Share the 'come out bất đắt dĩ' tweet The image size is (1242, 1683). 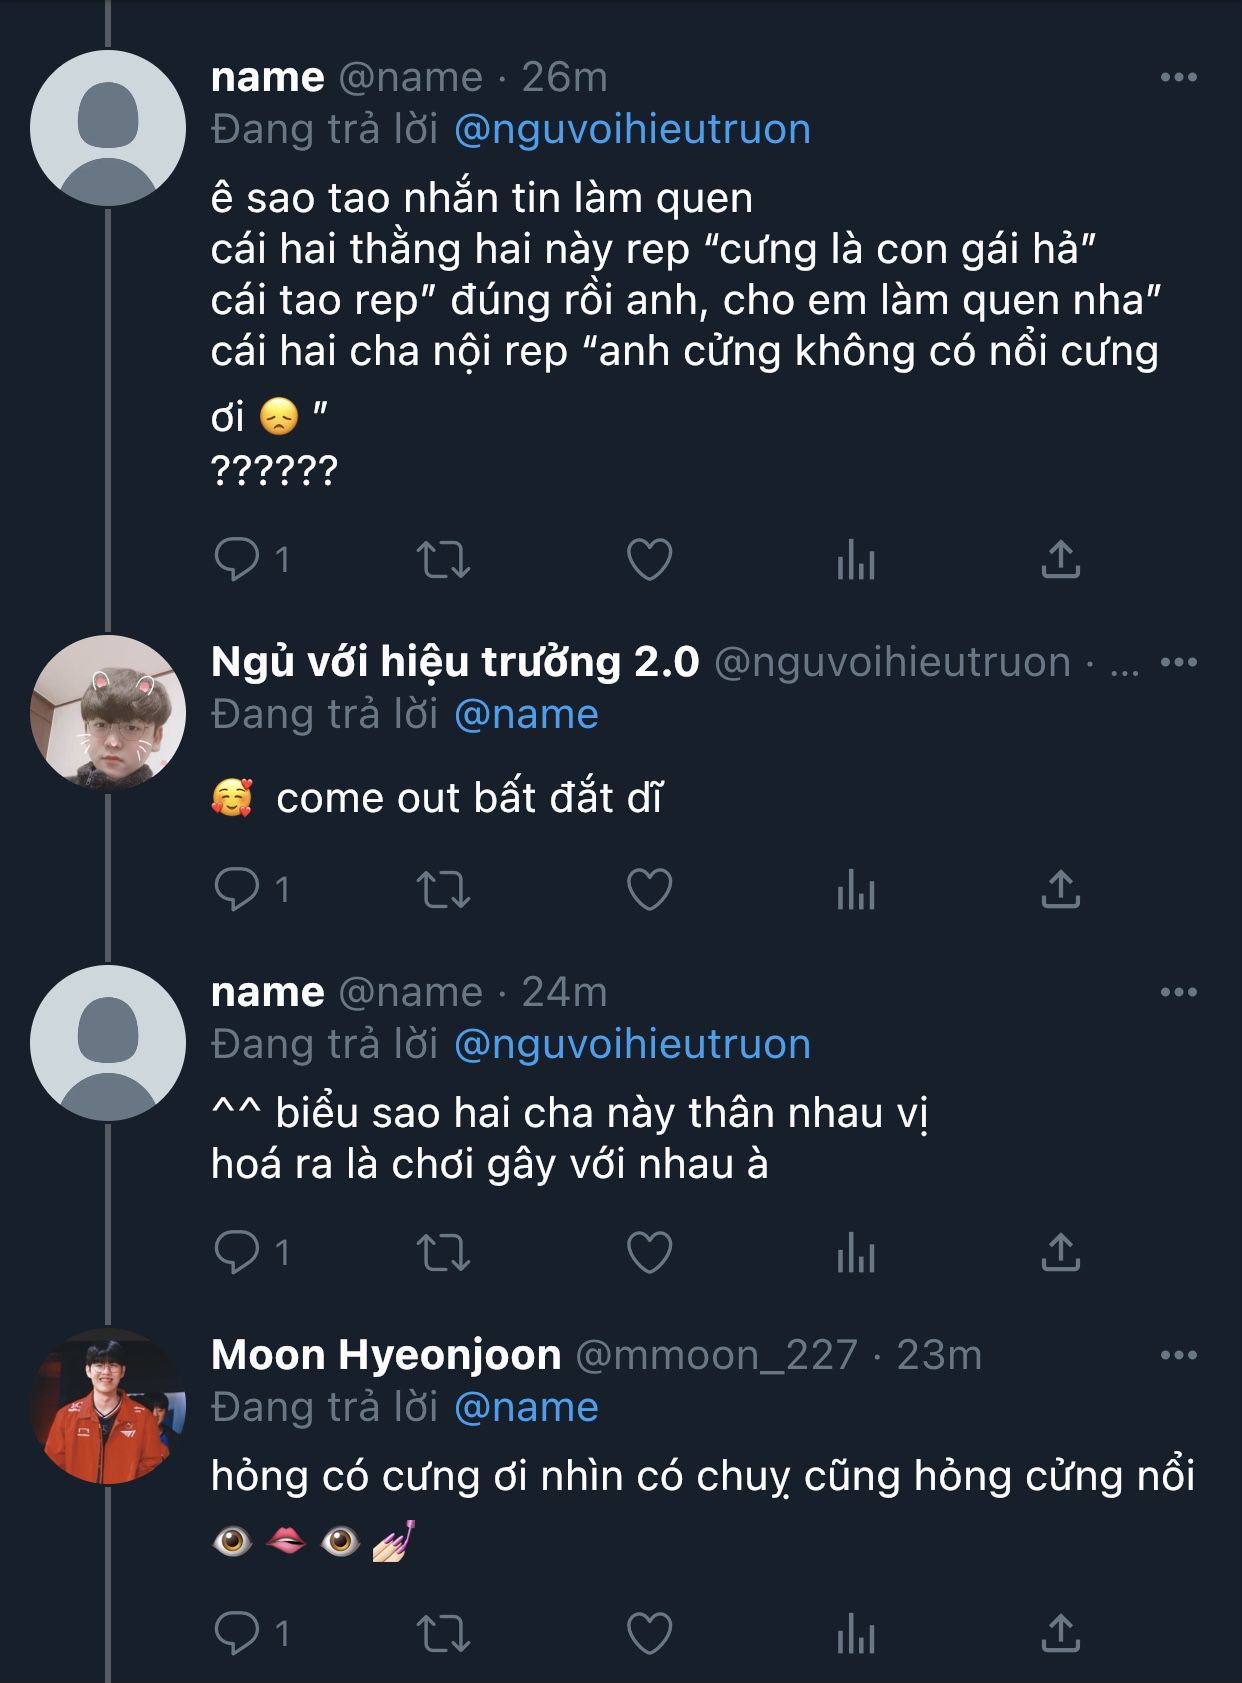click(1061, 889)
